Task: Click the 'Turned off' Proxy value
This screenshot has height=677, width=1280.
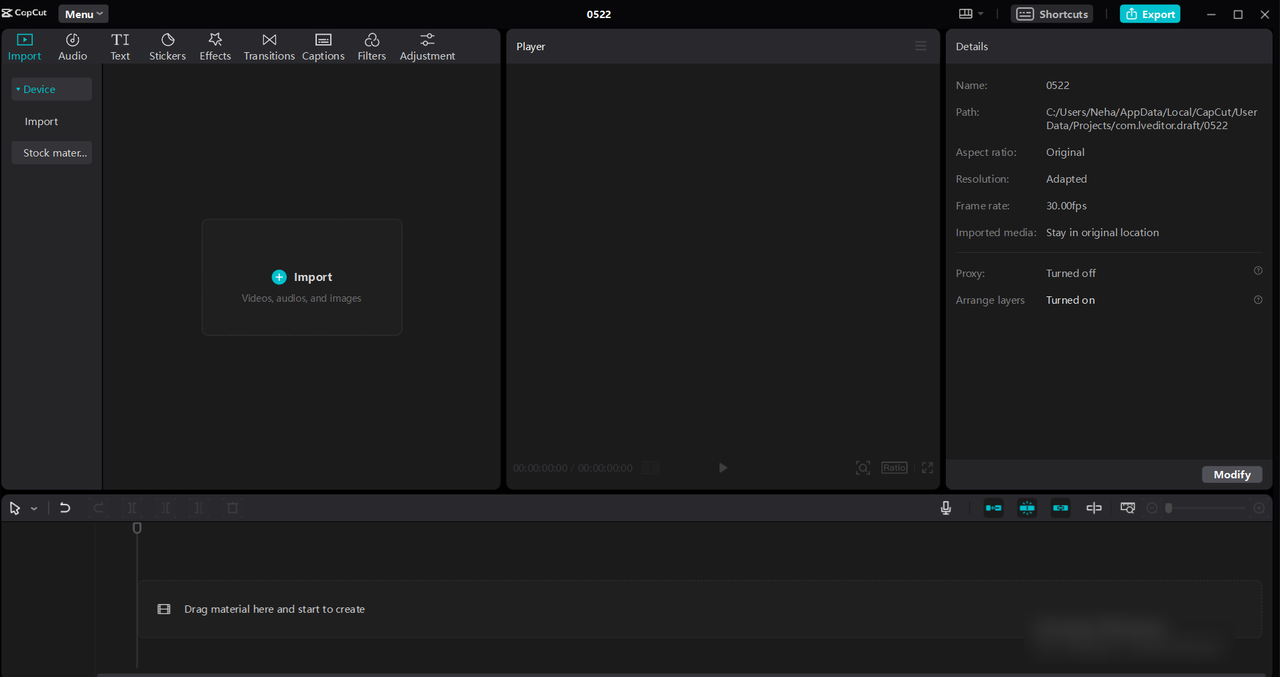Action: (1071, 273)
